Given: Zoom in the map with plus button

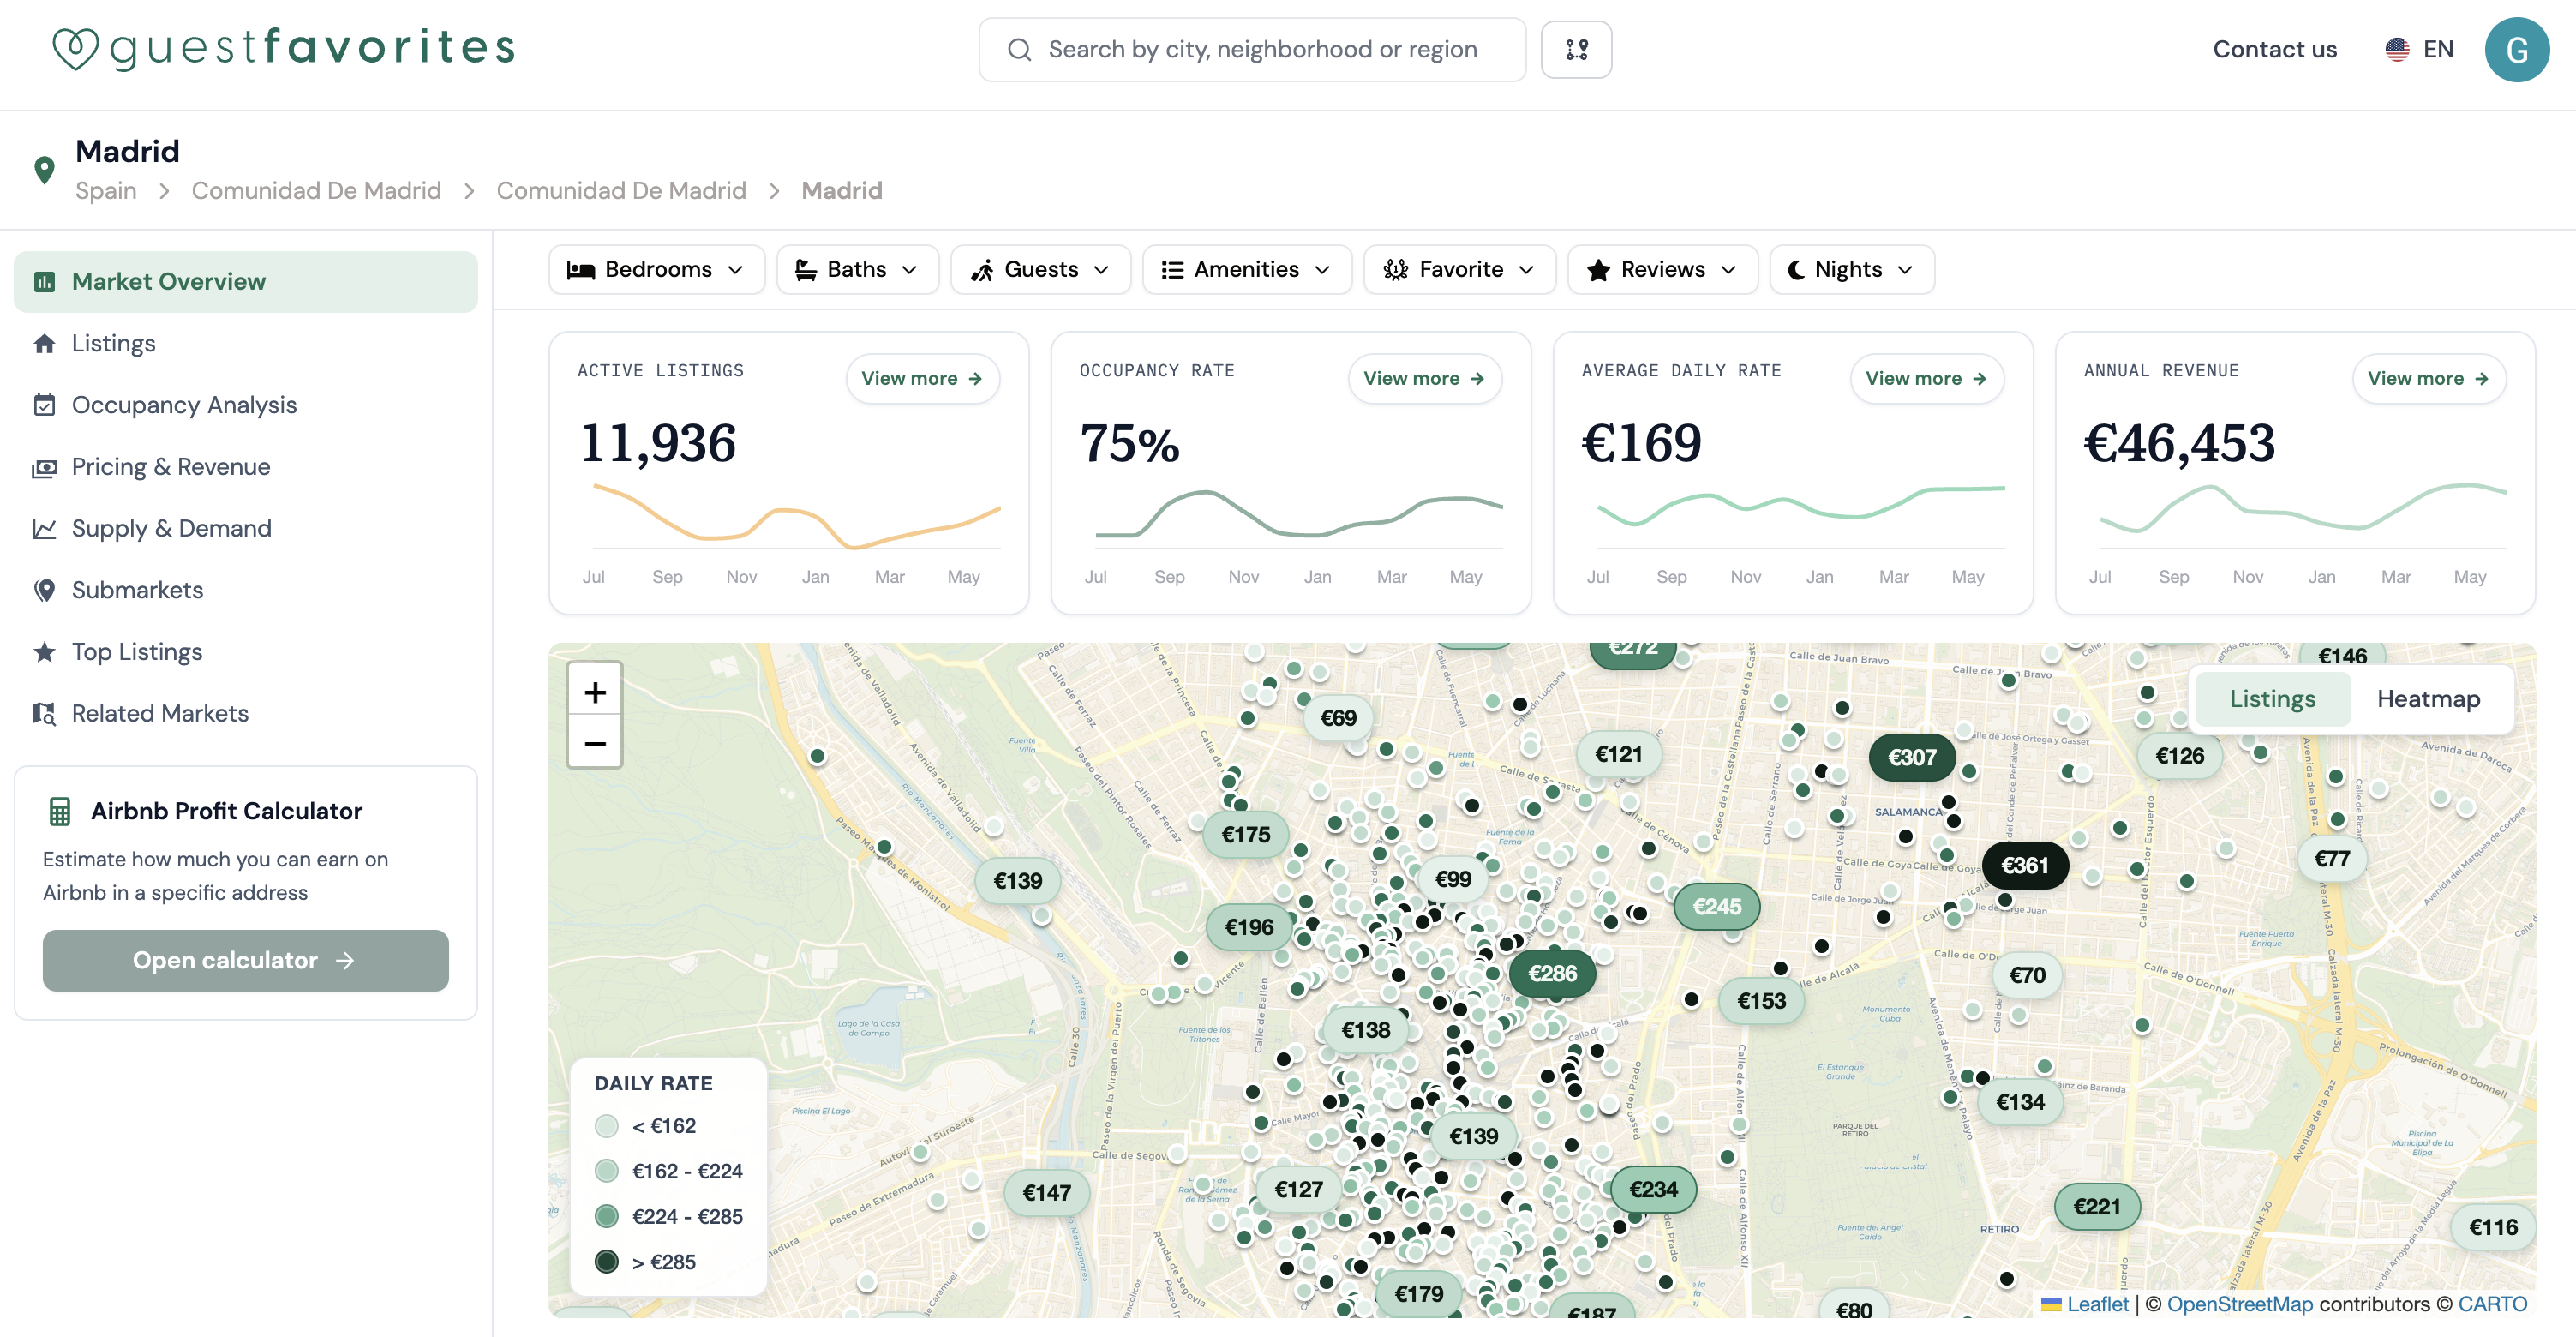Looking at the screenshot, I should tap(595, 692).
